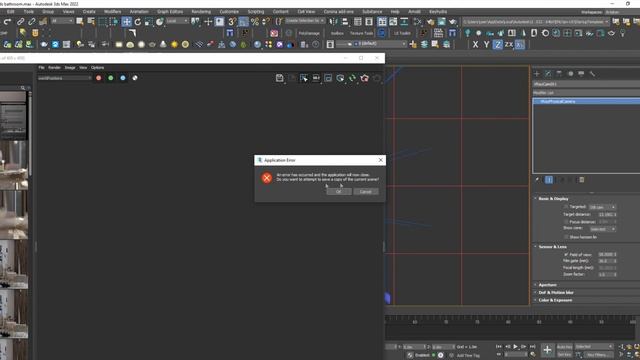Expand the Aperture rollout

pyautogui.click(x=547, y=284)
